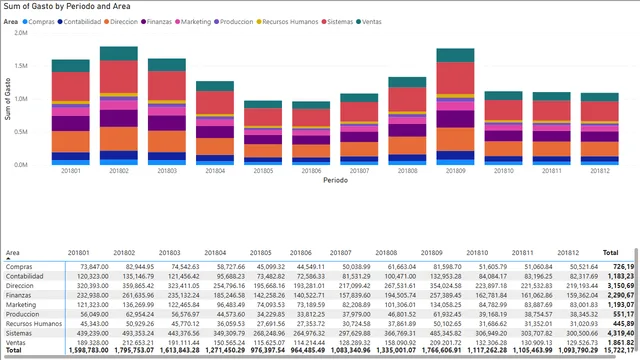Click the Direccion segment of the 201808 bar
This screenshot has height=360, width=640.
coord(407,145)
